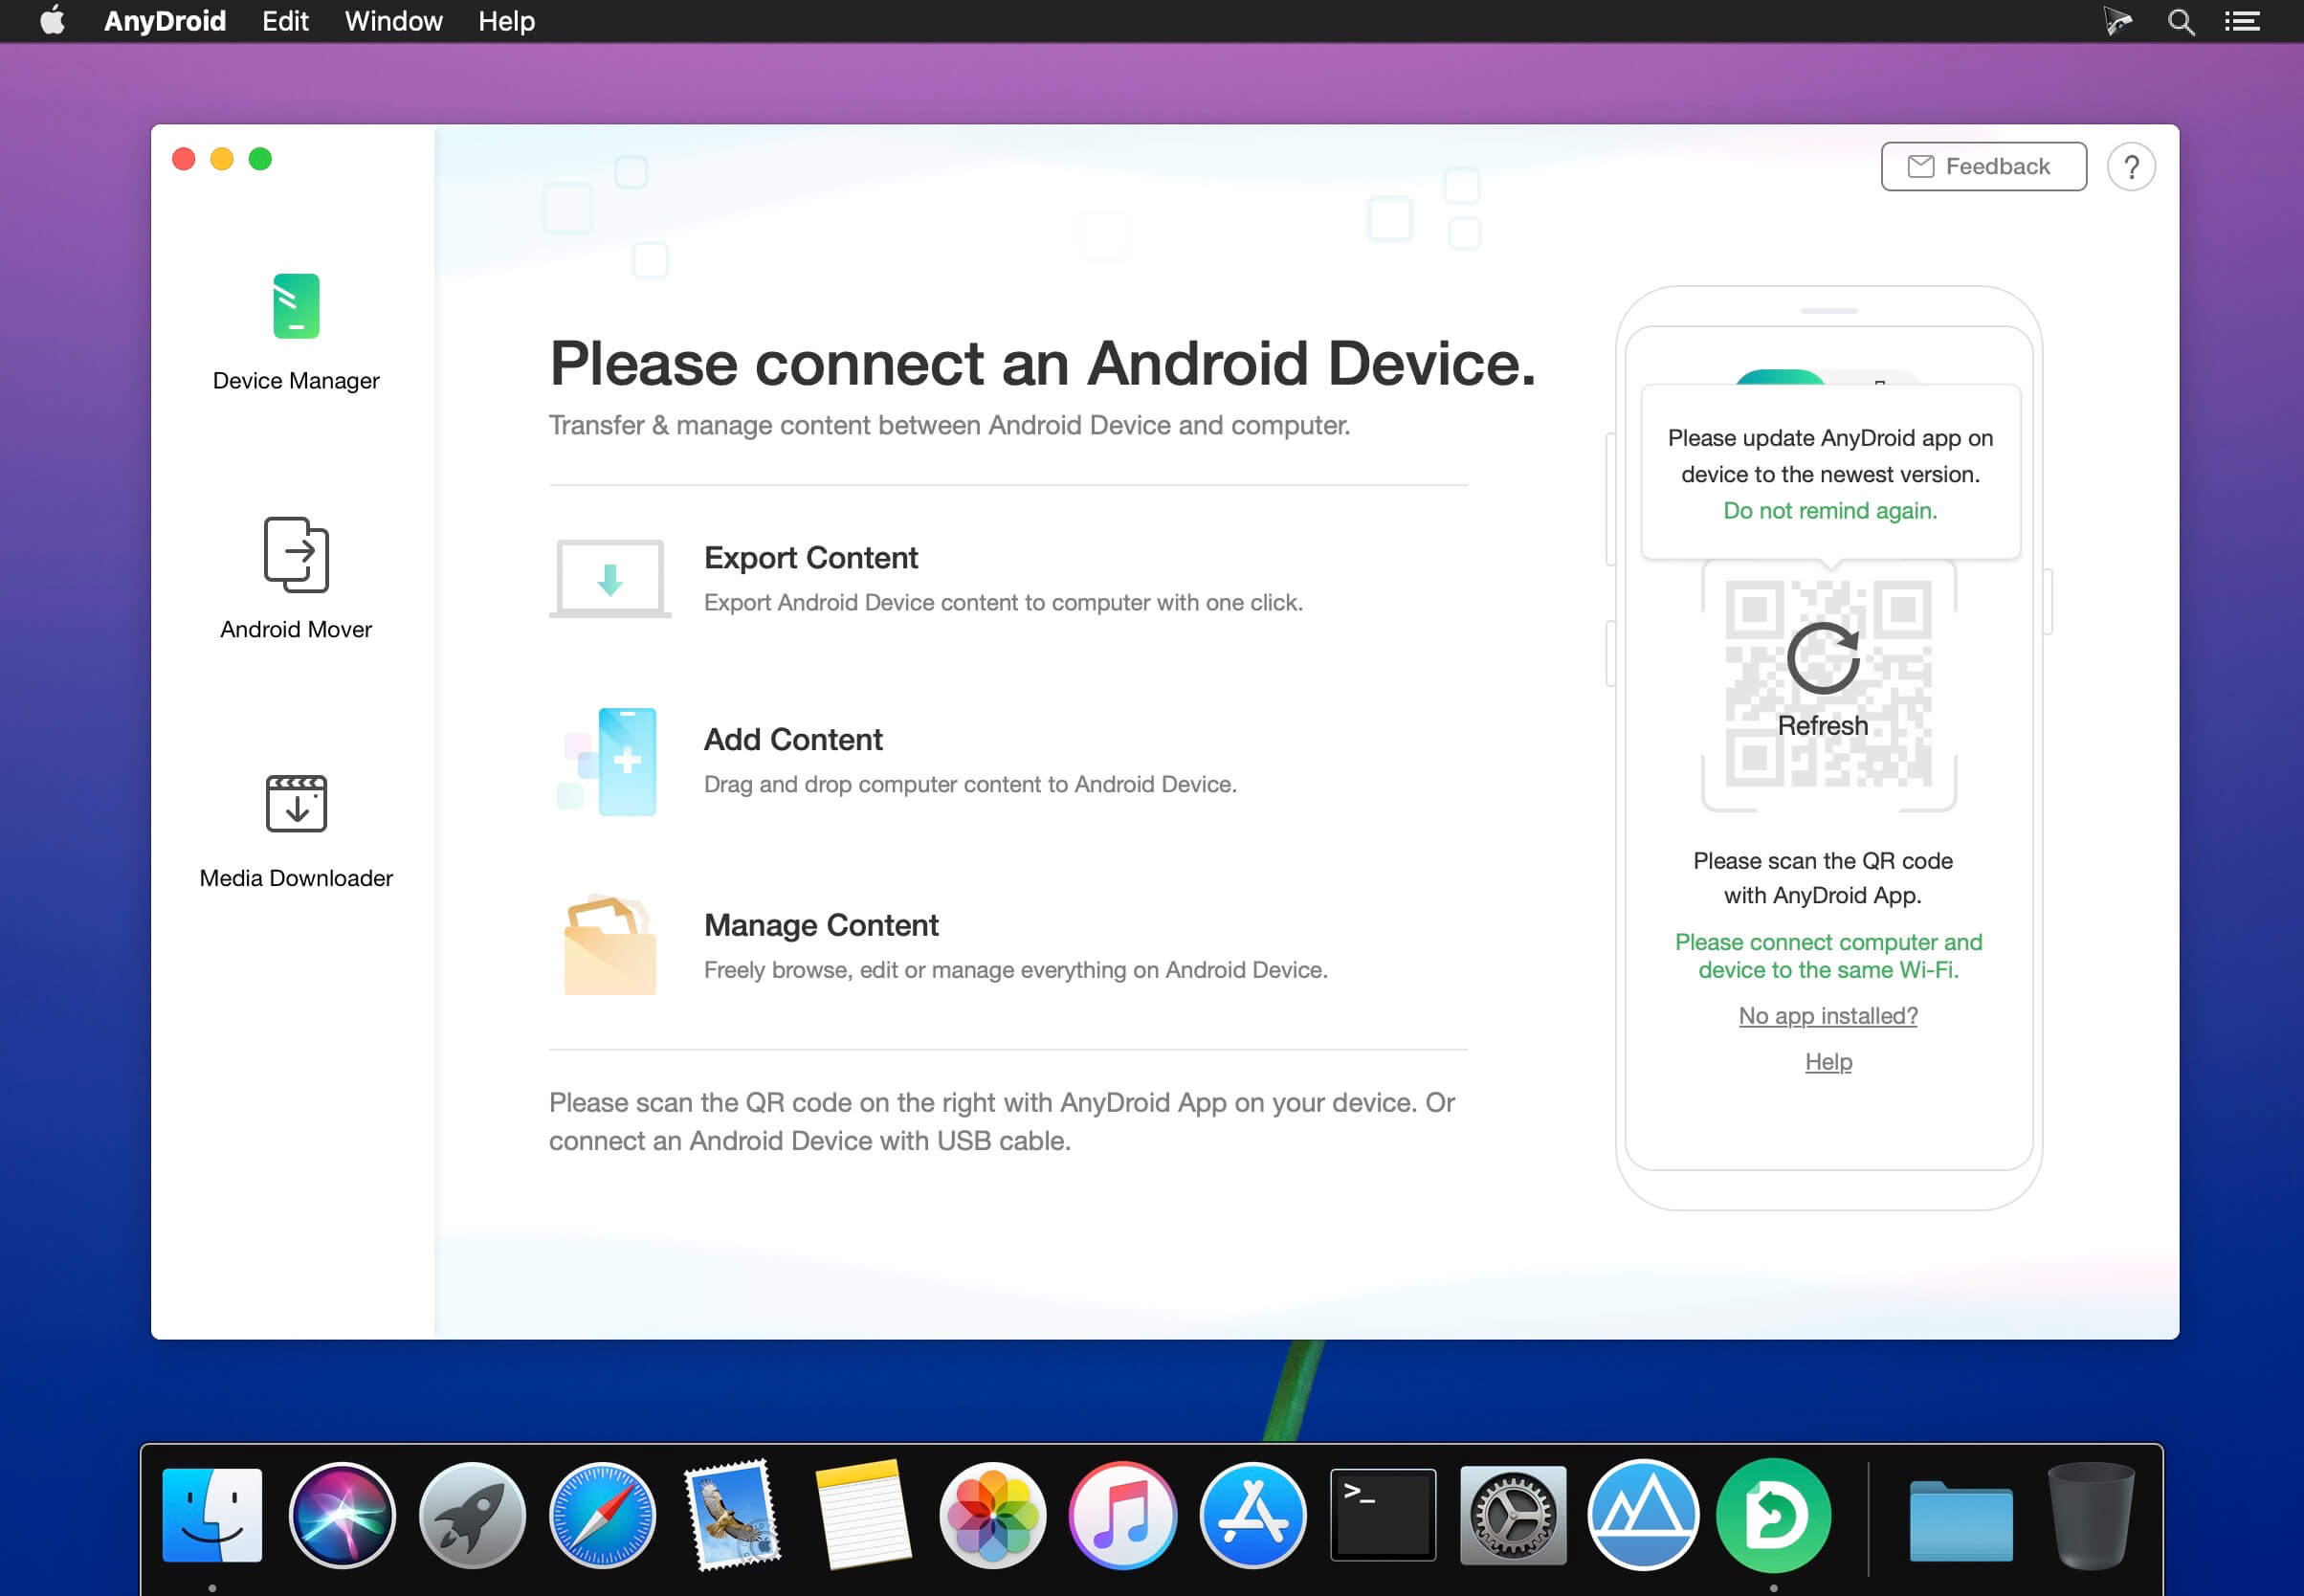Image resolution: width=2304 pixels, height=1596 pixels.
Task: Open Device Manager in the sidebar
Action: click(x=296, y=330)
